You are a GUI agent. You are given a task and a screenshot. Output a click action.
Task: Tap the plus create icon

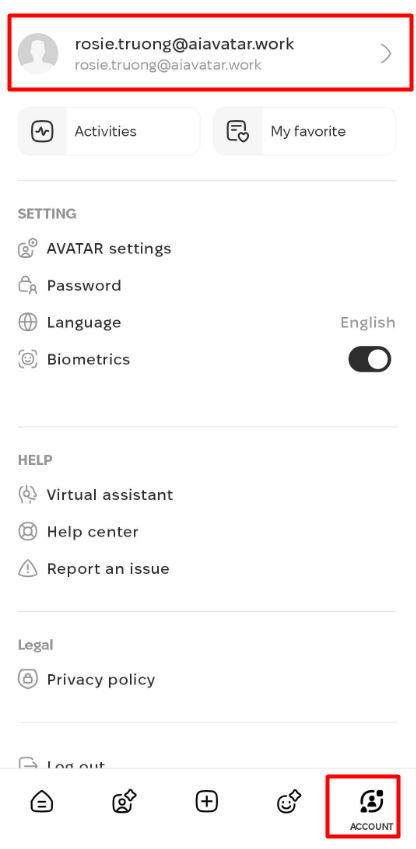206,801
